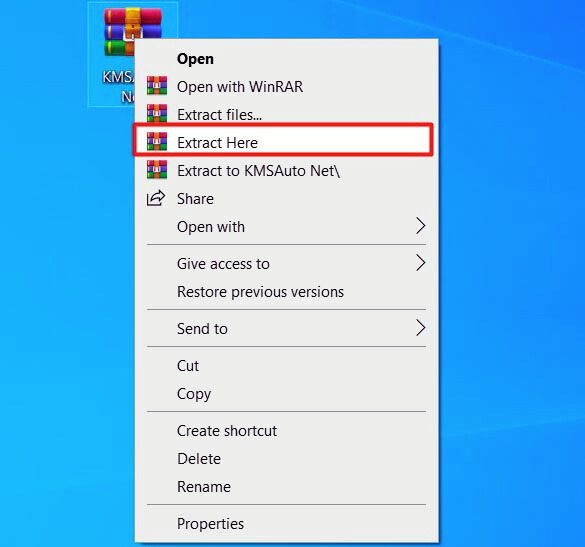Expand the Send to submenu arrow
This screenshot has width=585, height=547.
(420, 328)
